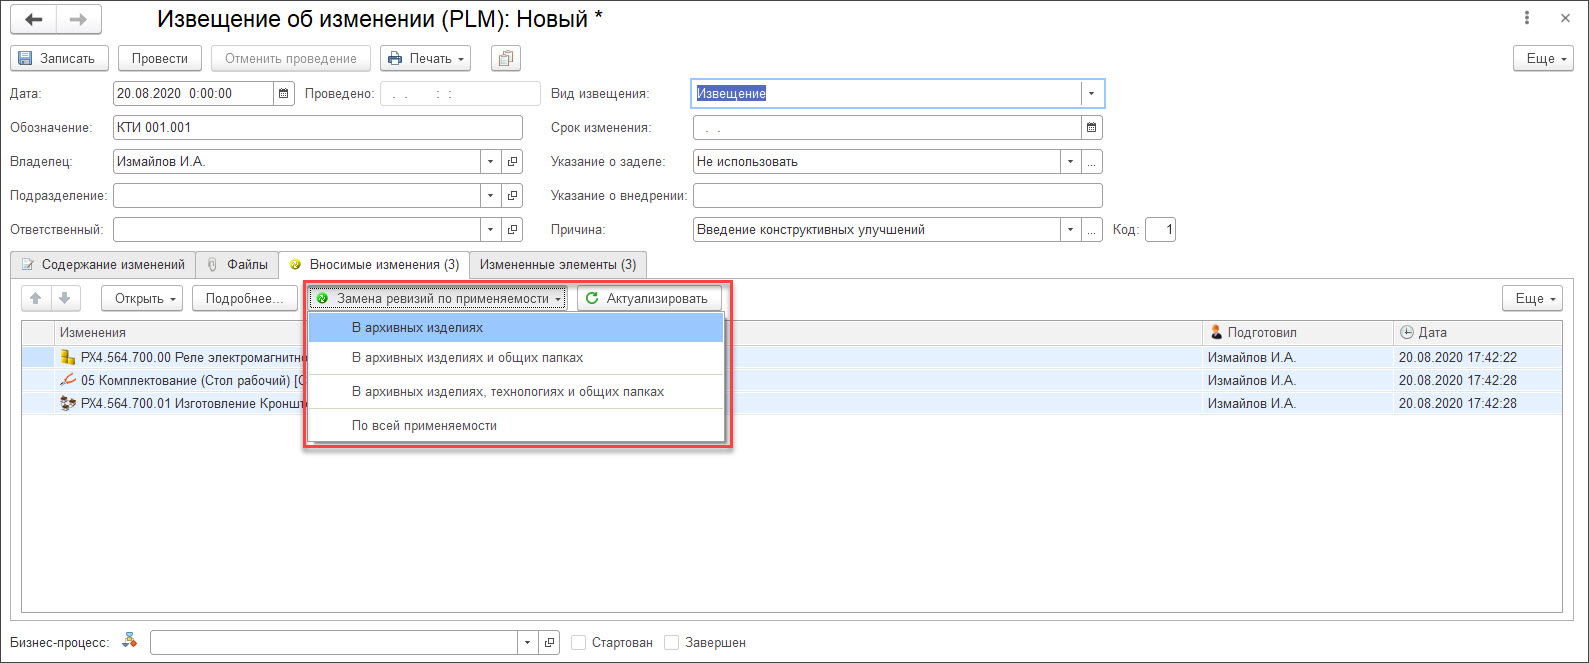Screen dimensions: 1589x663
Task: Open calendar for Срок изменения field
Action: tap(1091, 128)
